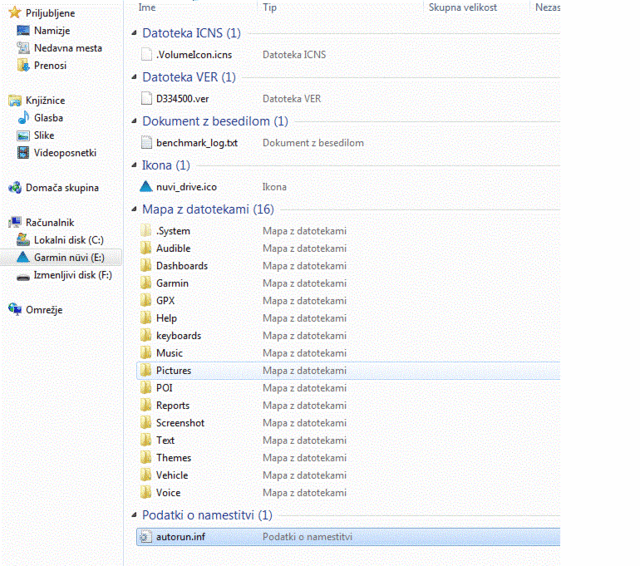This screenshot has width=640, height=566.
Task: Collapse the Dokument z besedilom (1) group
Action: (x=134, y=121)
